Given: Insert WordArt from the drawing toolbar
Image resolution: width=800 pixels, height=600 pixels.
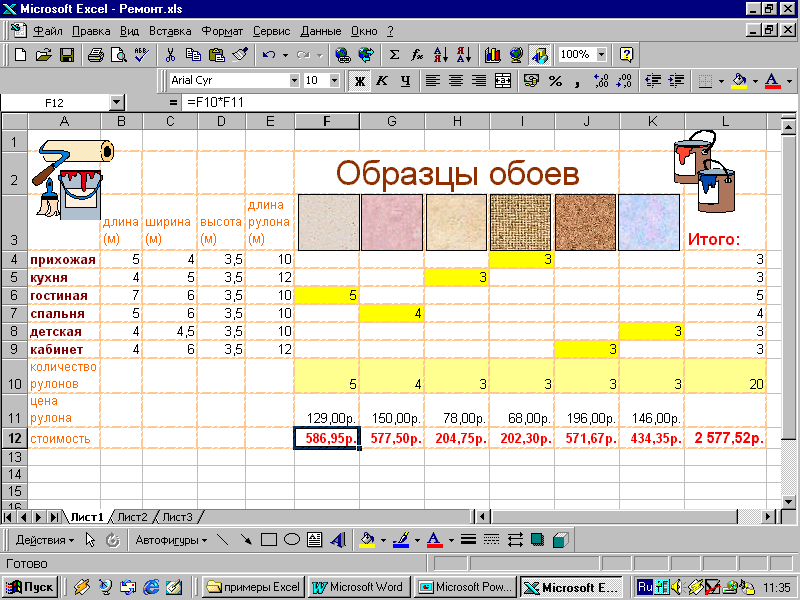Looking at the screenshot, I should (x=338, y=540).
